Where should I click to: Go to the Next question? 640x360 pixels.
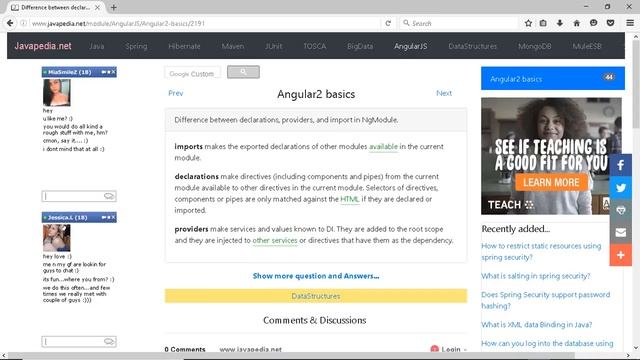444,93
